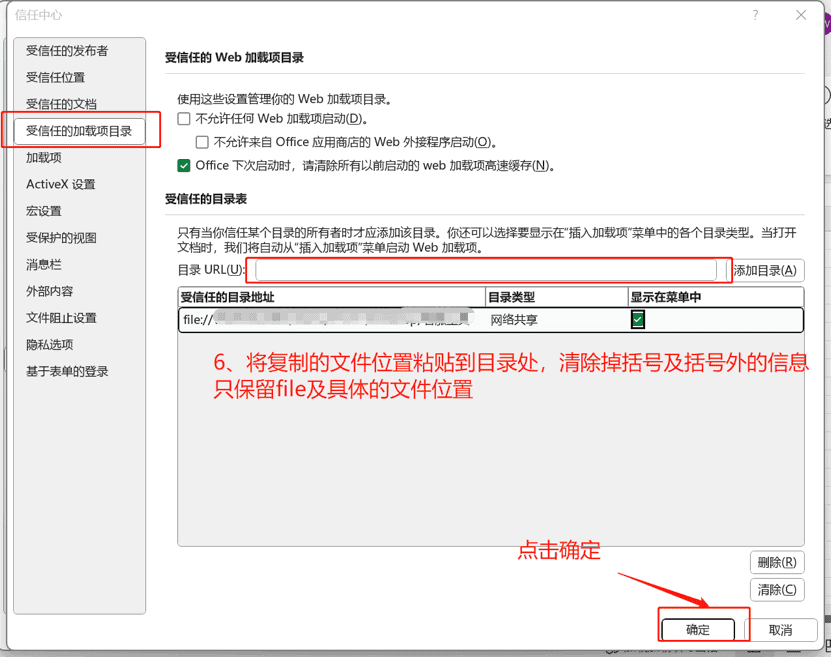Select 受信任的加载项目录 category

(79, 131)
